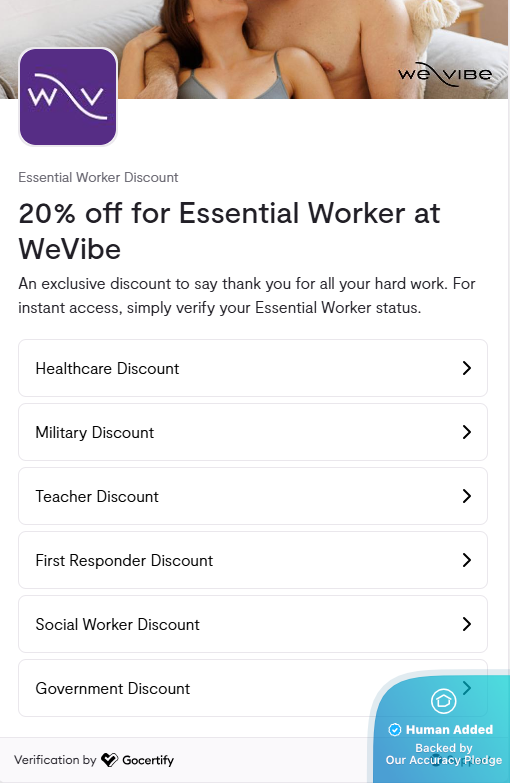Click the couple banner image

(254, 49)
